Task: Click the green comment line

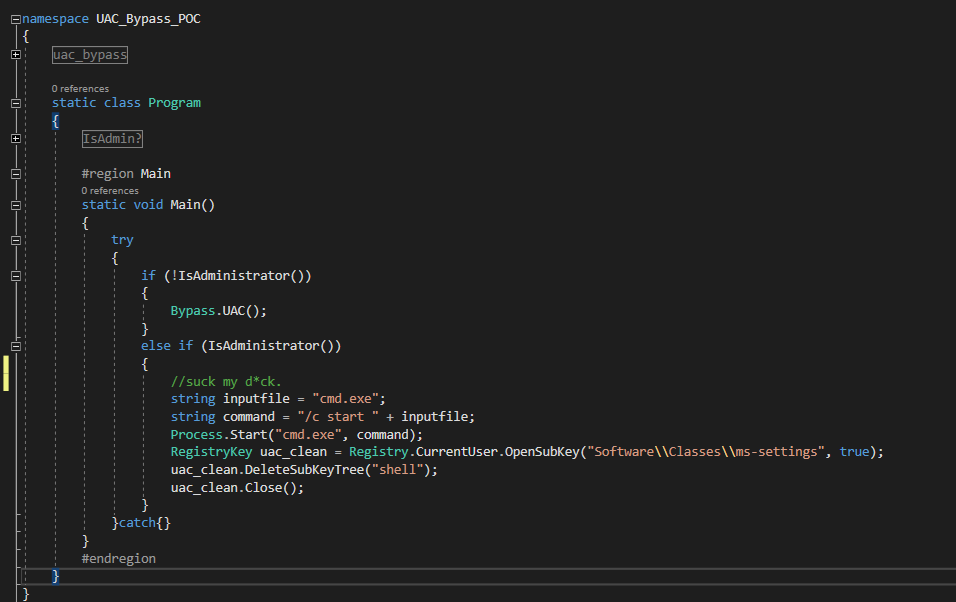Action: pos(226,382)
